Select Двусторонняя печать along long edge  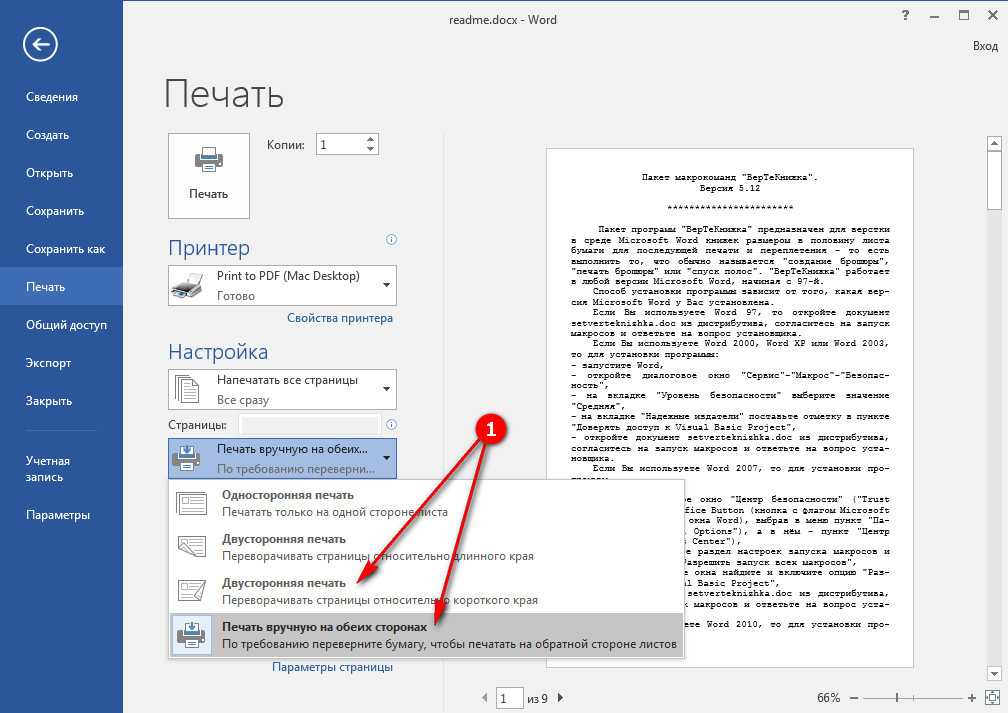[426, 547]
